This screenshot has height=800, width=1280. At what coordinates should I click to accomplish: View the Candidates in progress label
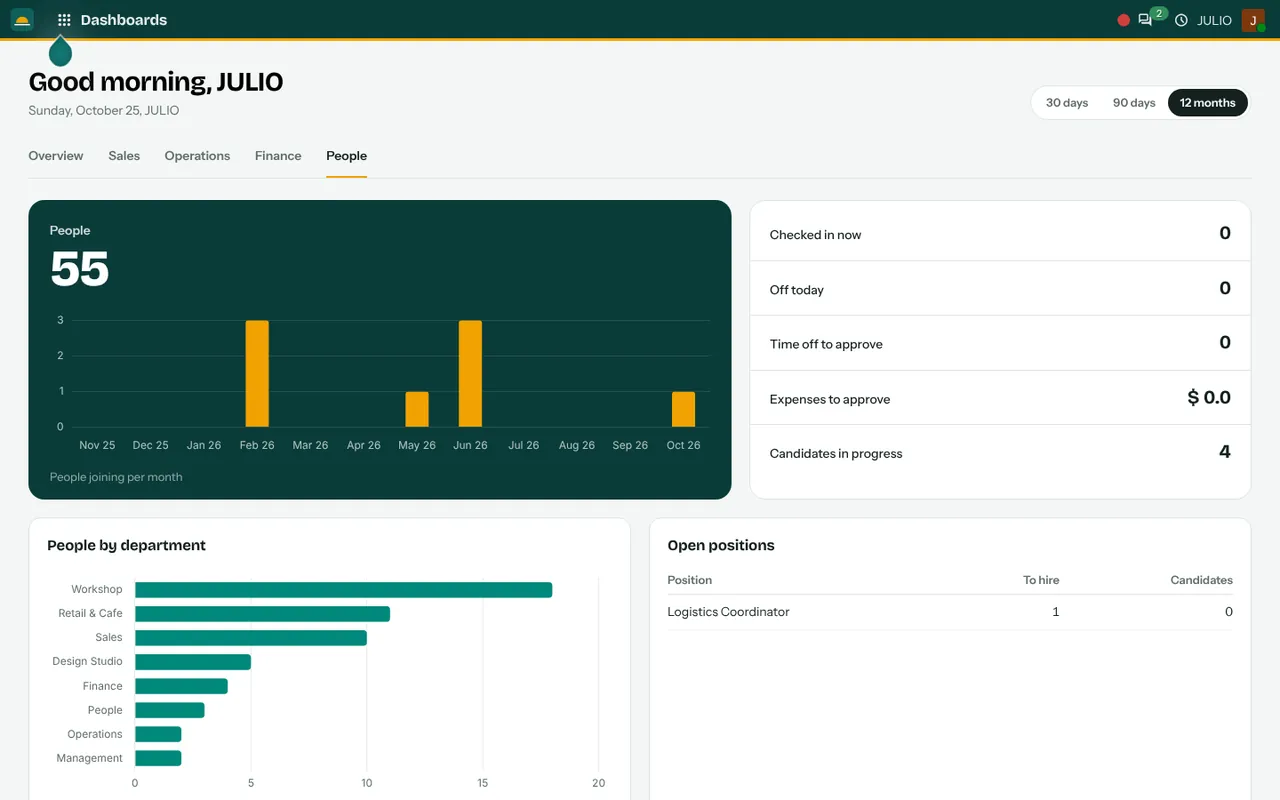pos(836,453)
